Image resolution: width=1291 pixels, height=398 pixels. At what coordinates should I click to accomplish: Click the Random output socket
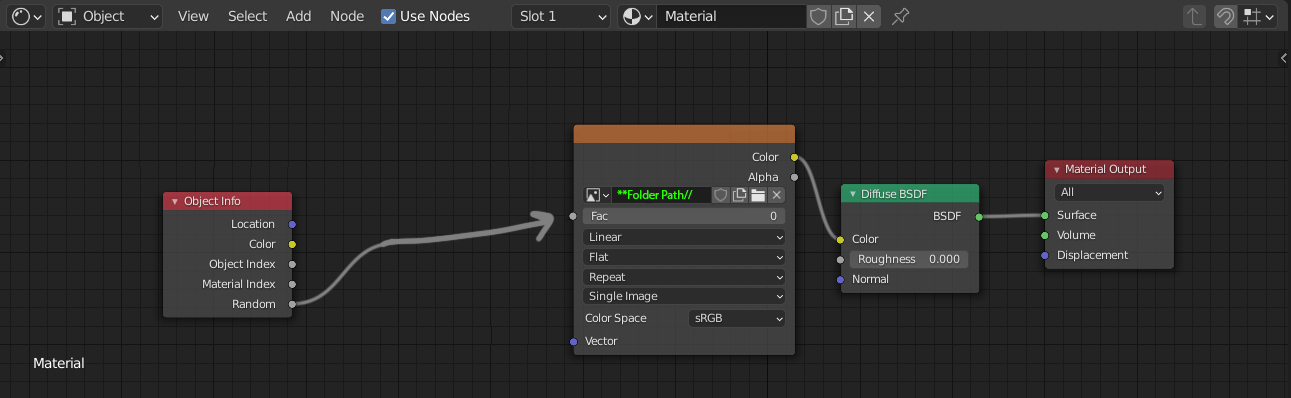click(292, 304)
